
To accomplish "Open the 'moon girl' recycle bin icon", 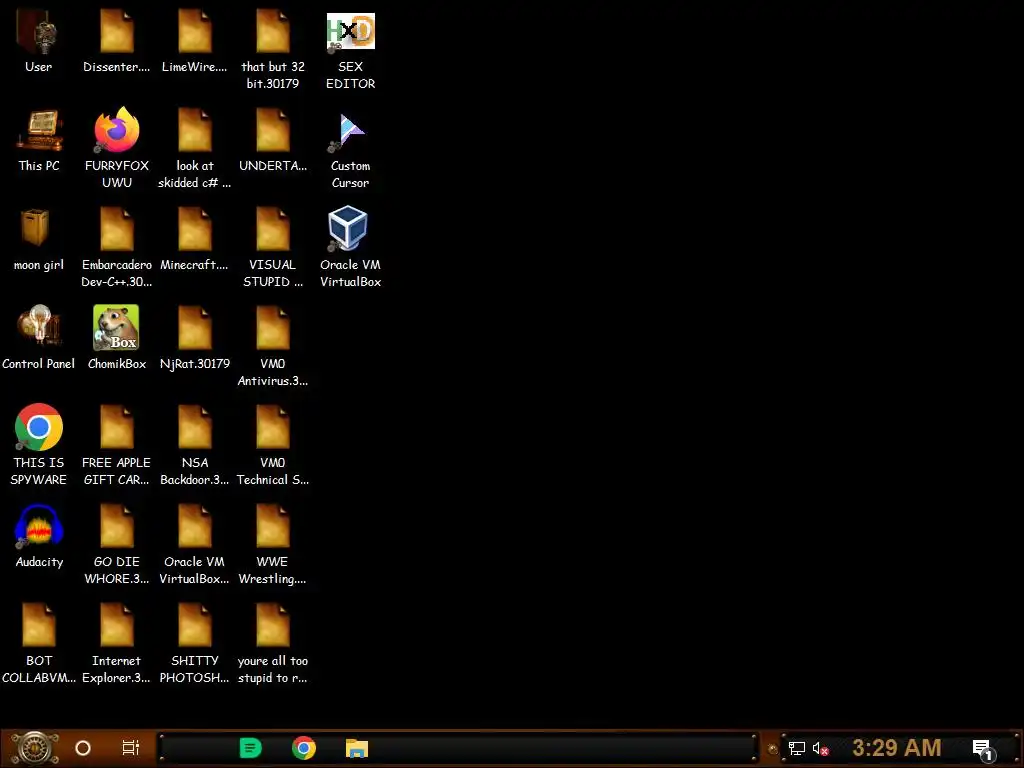I will (39, 239).
